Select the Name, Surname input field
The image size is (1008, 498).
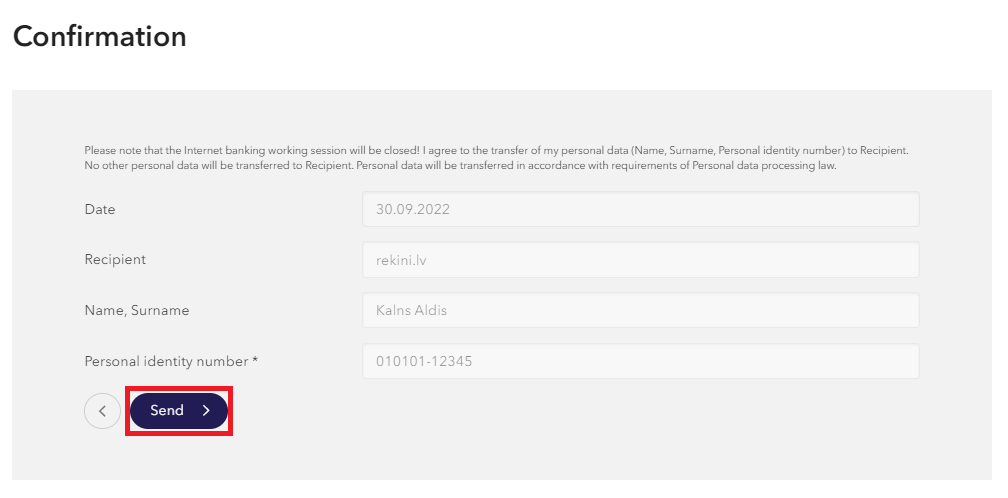[x=640, y=310]
